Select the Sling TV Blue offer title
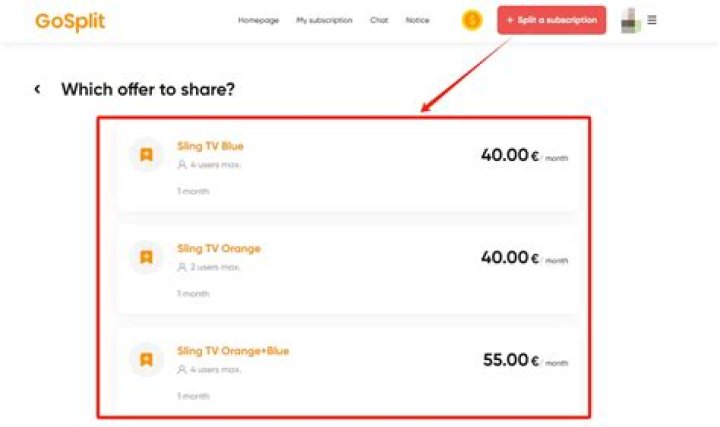The height and width of the screenshot is (427, 720). click(x=210, y=146)
